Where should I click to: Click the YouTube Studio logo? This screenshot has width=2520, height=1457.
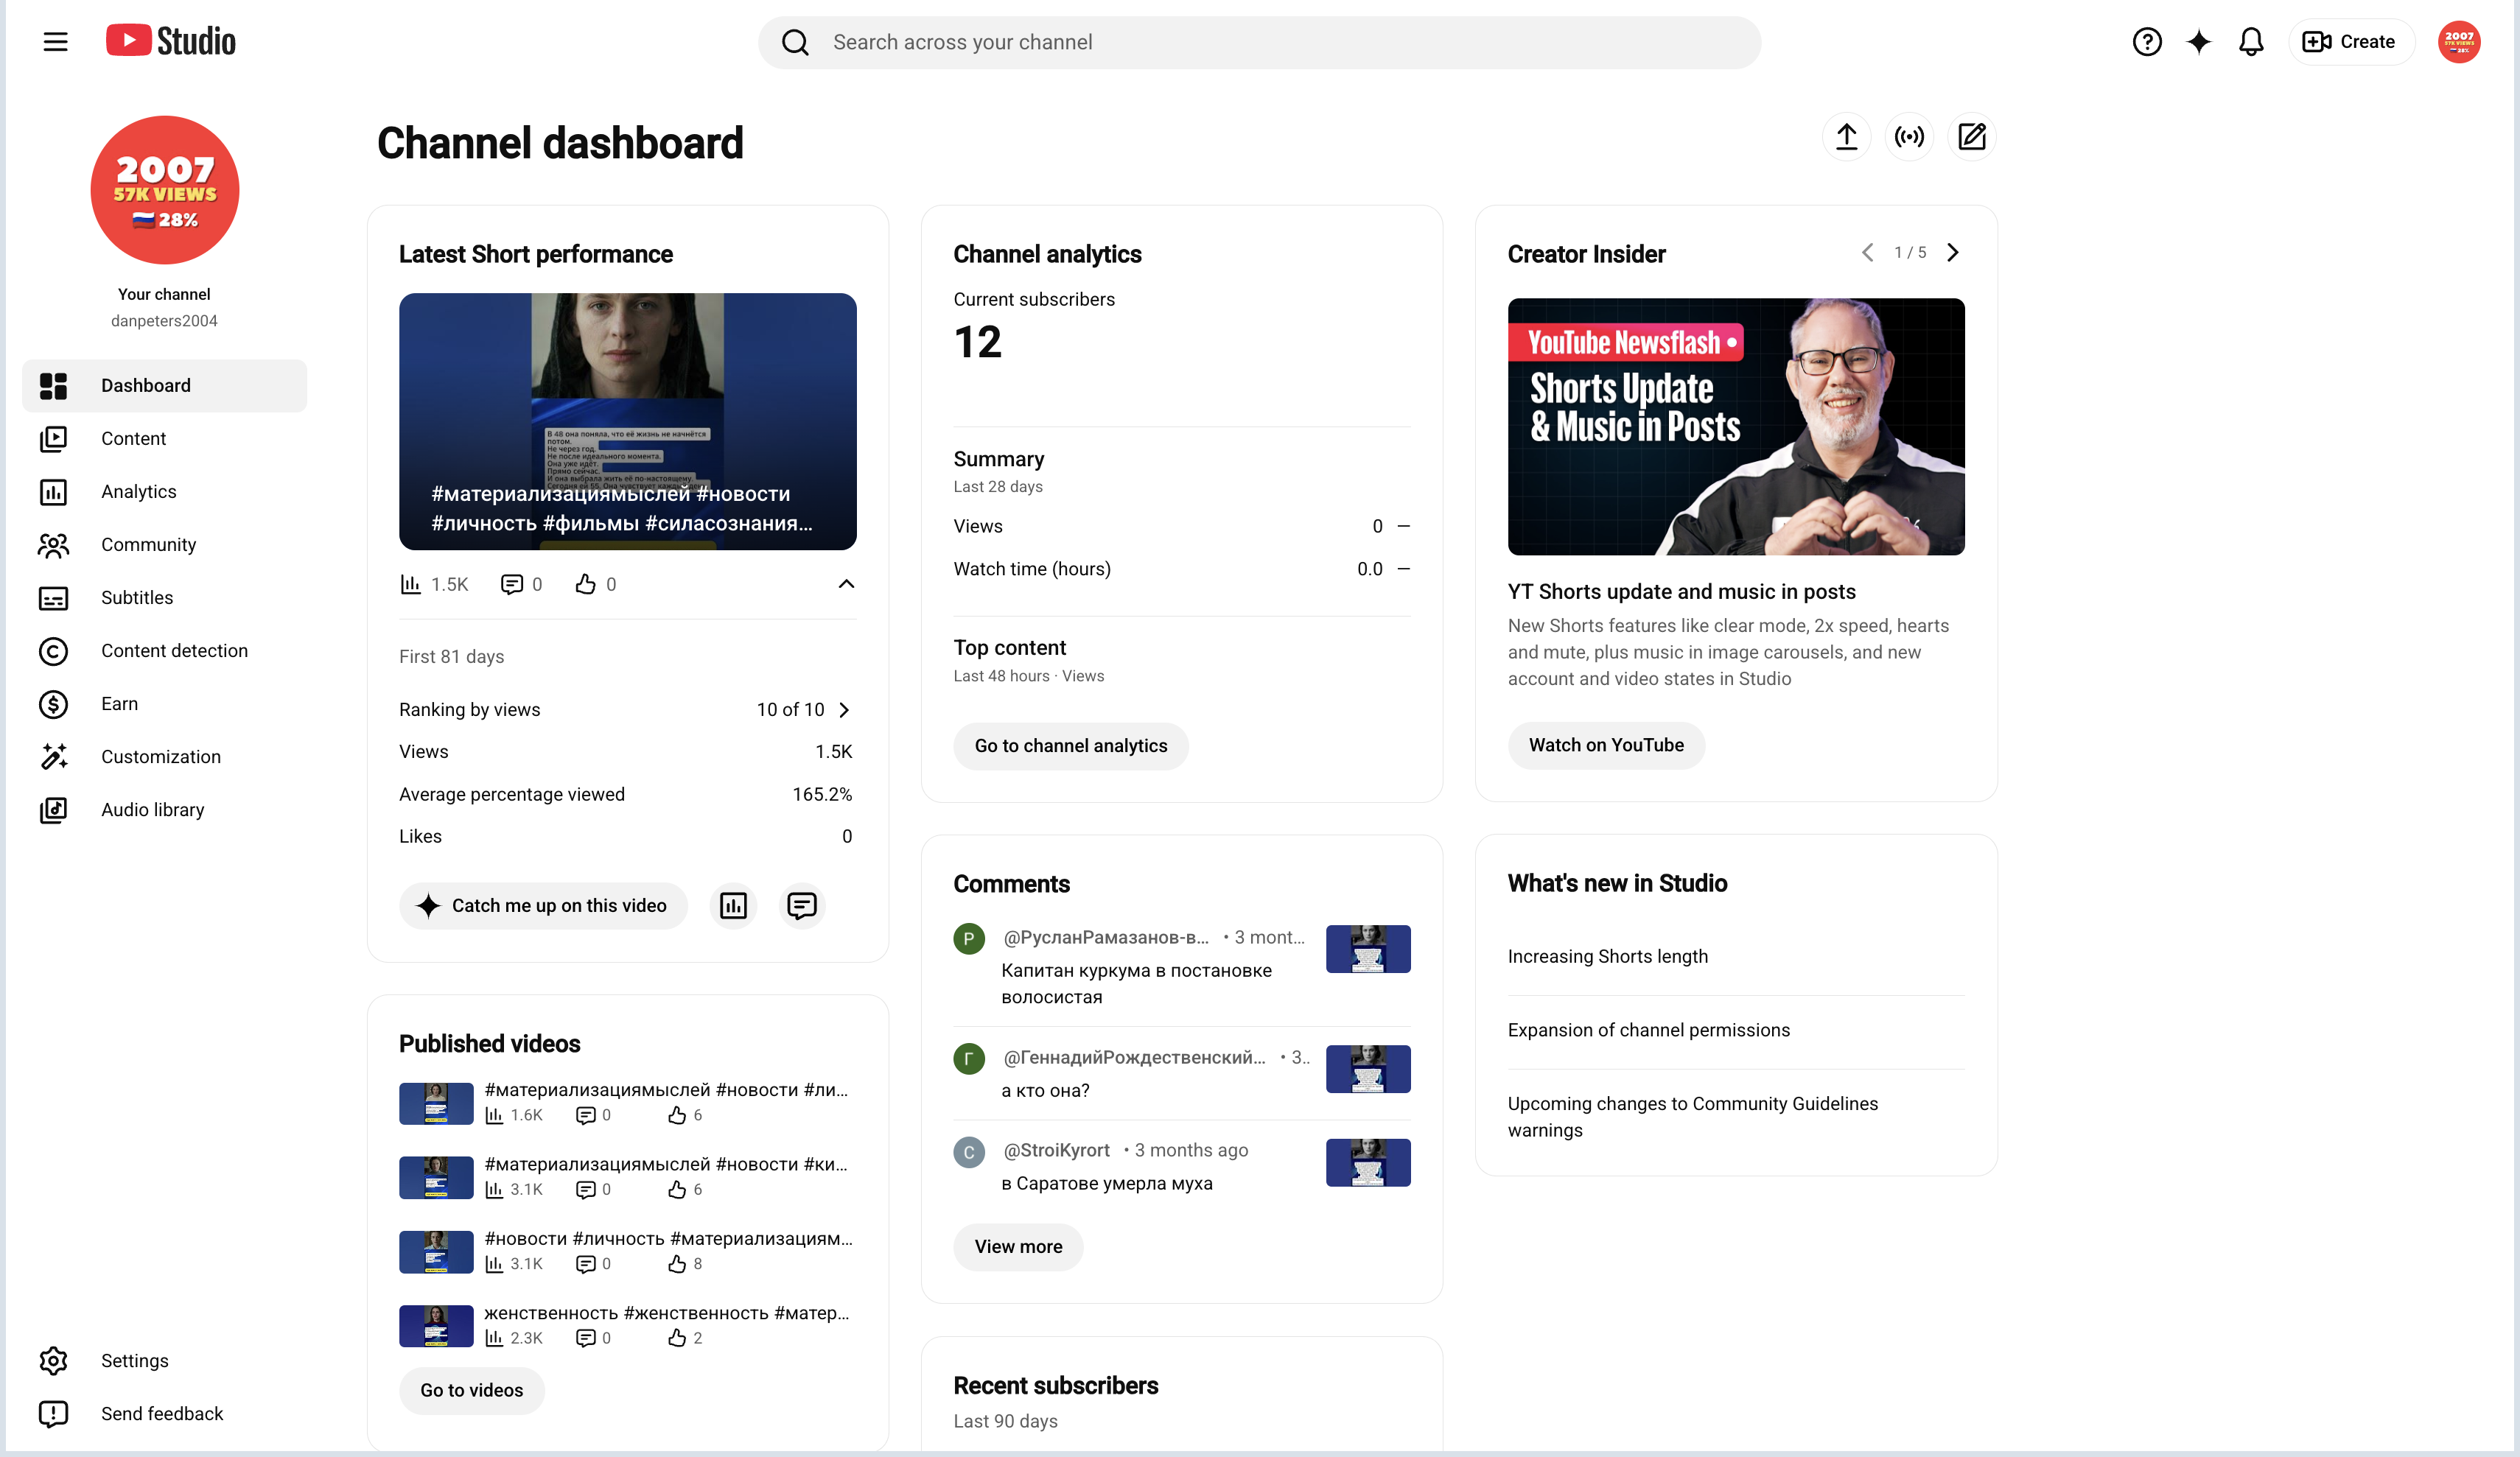pyautogui.click(x=171, y=41)
